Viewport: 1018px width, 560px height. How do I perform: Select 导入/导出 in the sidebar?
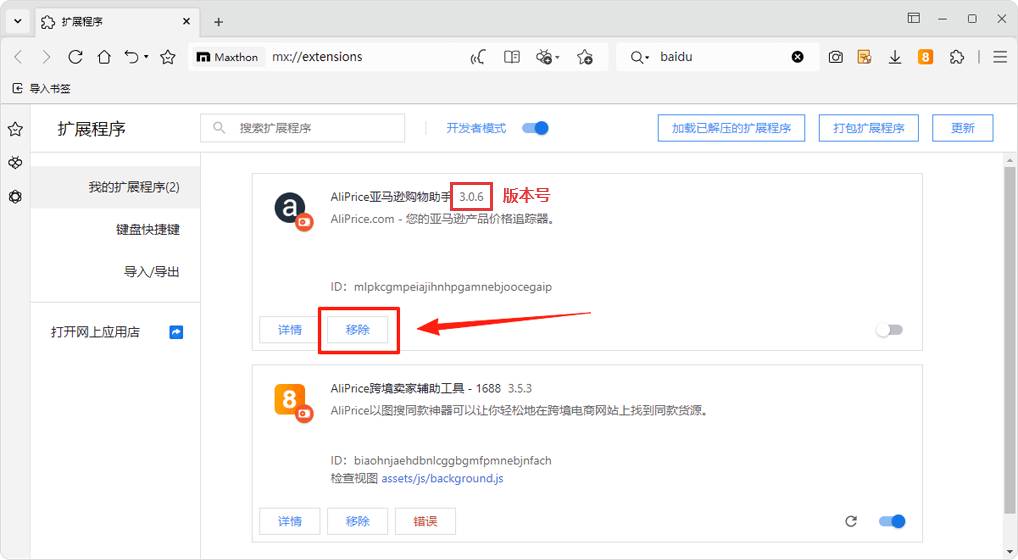coord(151,272)
